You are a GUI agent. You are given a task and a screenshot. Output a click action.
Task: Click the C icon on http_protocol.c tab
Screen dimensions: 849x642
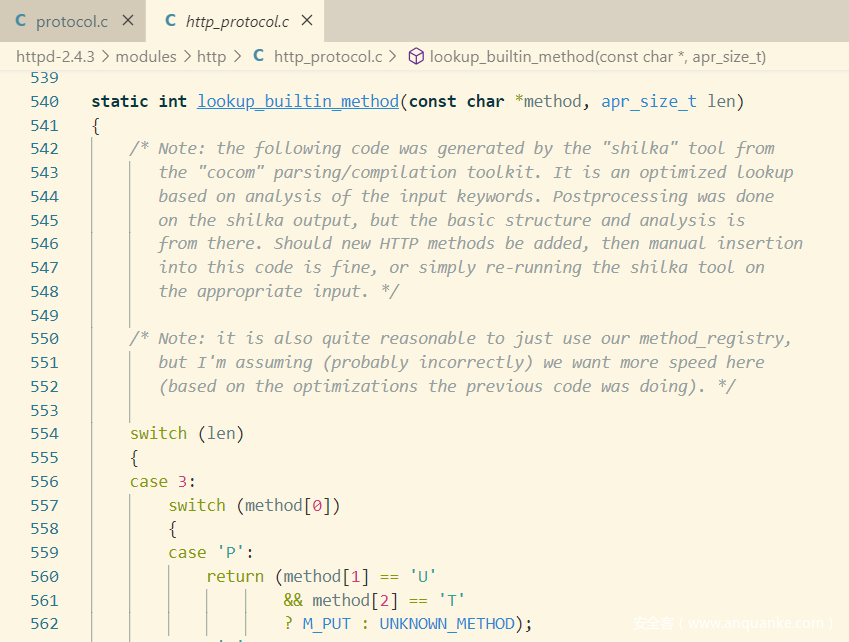point(170,21)
